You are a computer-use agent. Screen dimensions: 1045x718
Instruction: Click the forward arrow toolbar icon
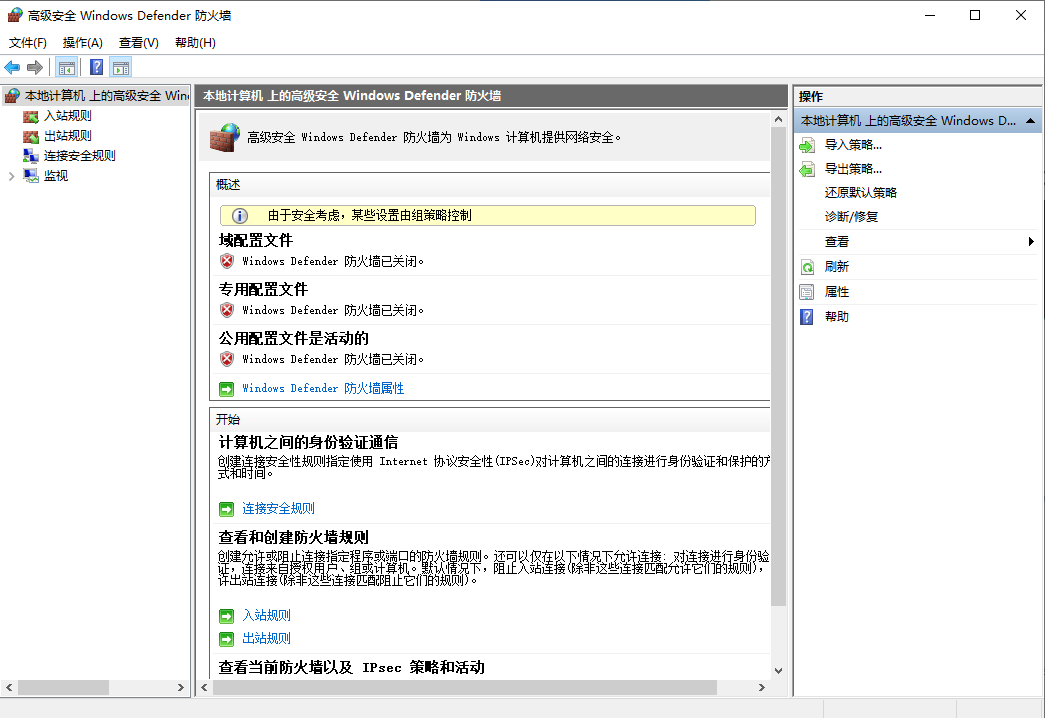point(35,67)
